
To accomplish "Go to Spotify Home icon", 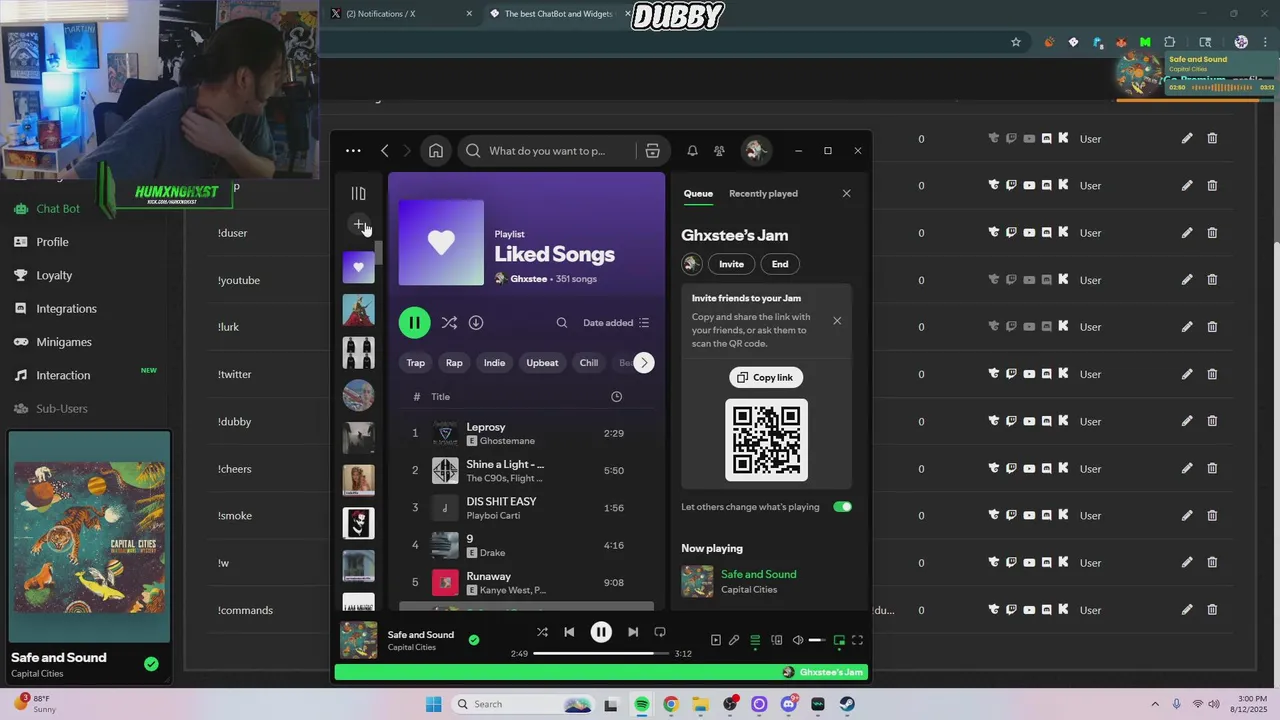I will click(x=436, y=151).
